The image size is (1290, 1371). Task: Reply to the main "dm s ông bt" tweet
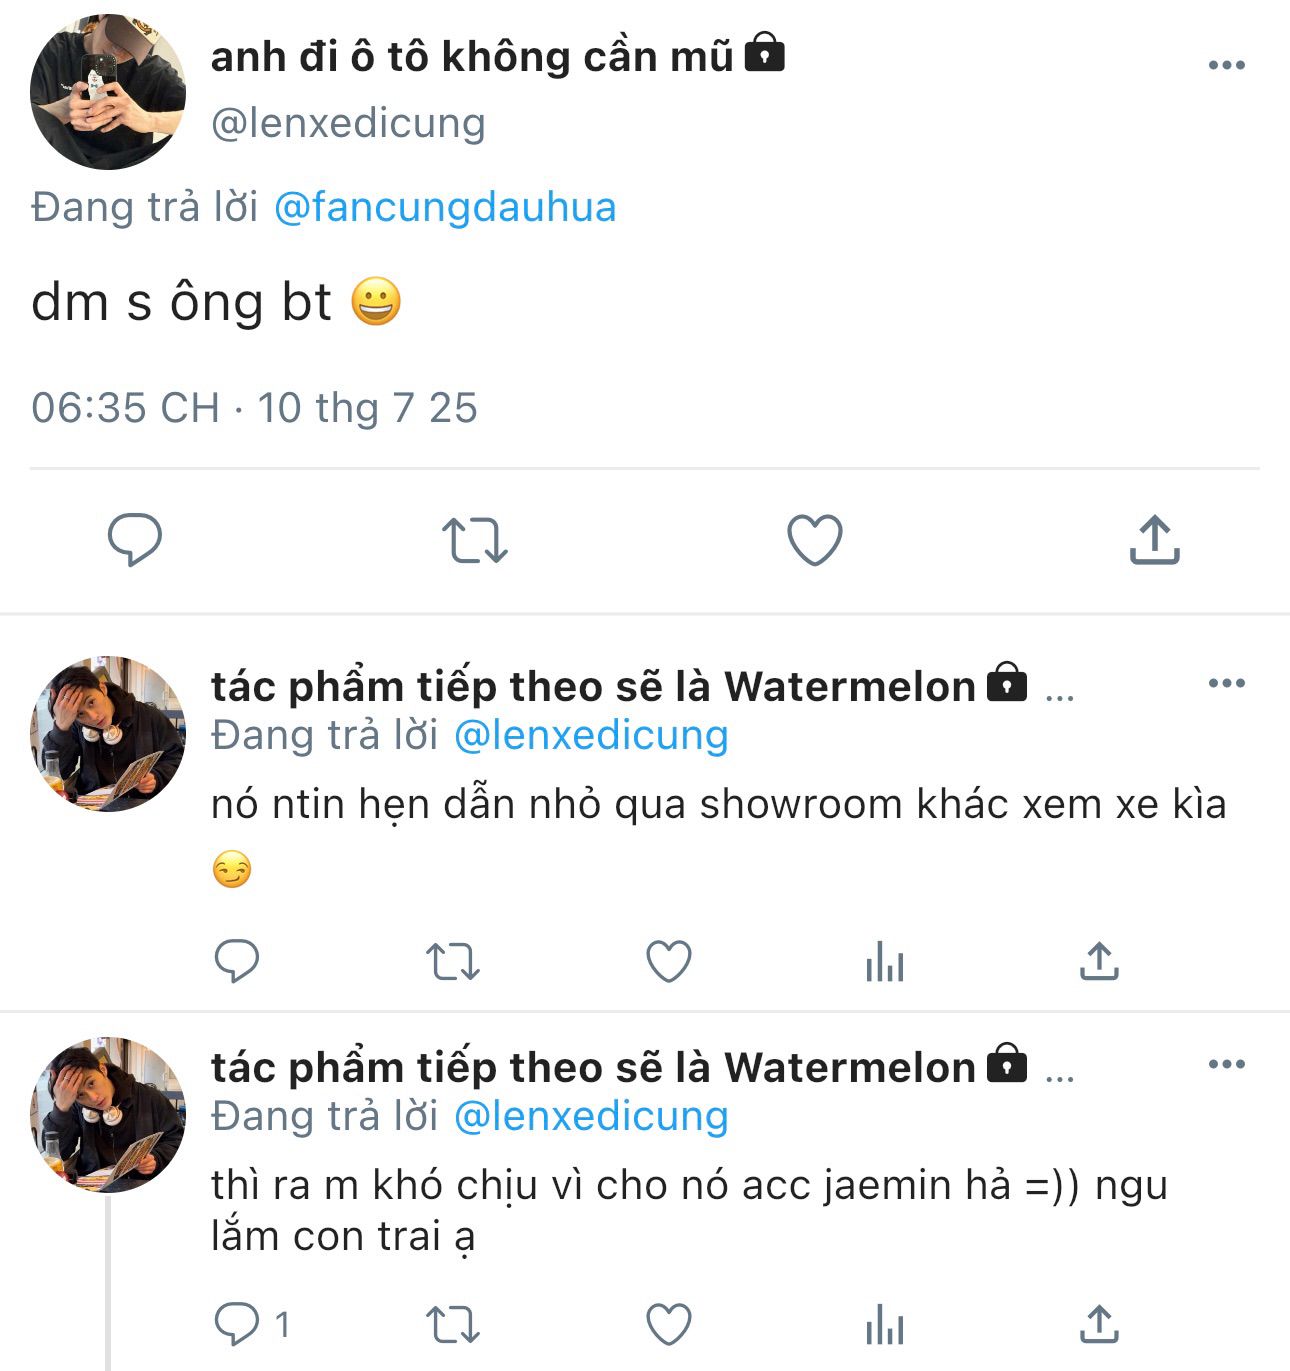(135, 540)
